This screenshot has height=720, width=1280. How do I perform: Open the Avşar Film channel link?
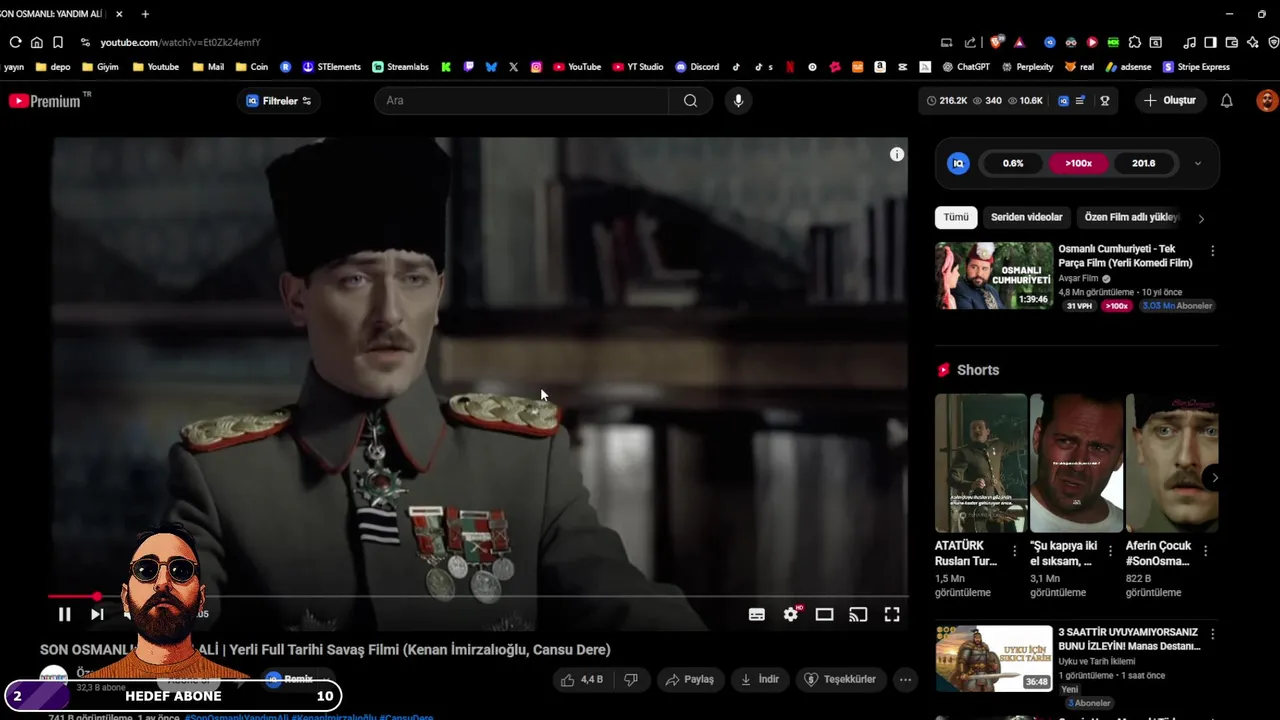[1078, 278]
